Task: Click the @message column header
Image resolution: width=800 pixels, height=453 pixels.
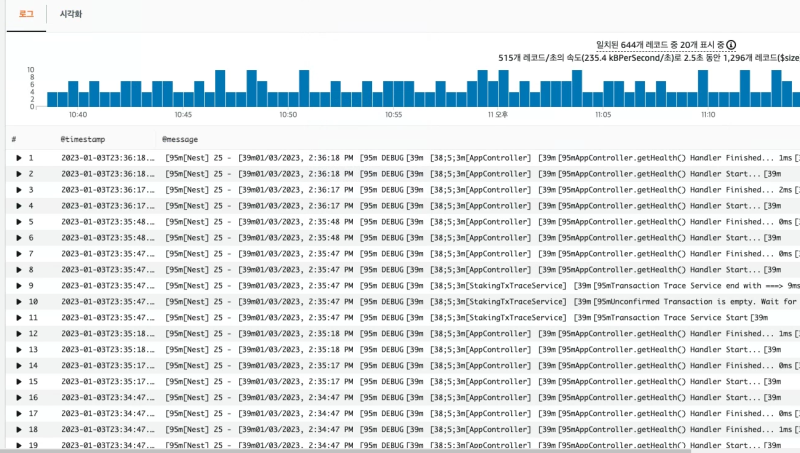Action: pyautogui.click(x=180, y=139)
